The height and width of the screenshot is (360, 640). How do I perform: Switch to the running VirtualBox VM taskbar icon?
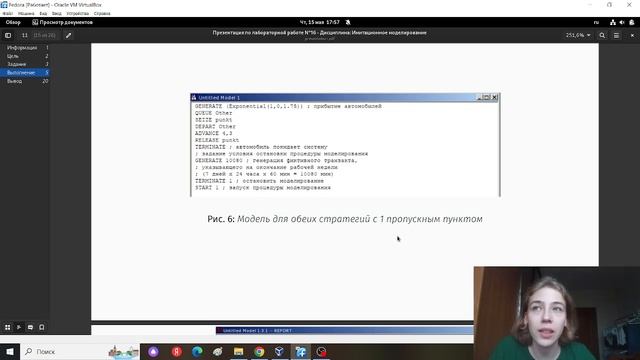pos(300,351)
